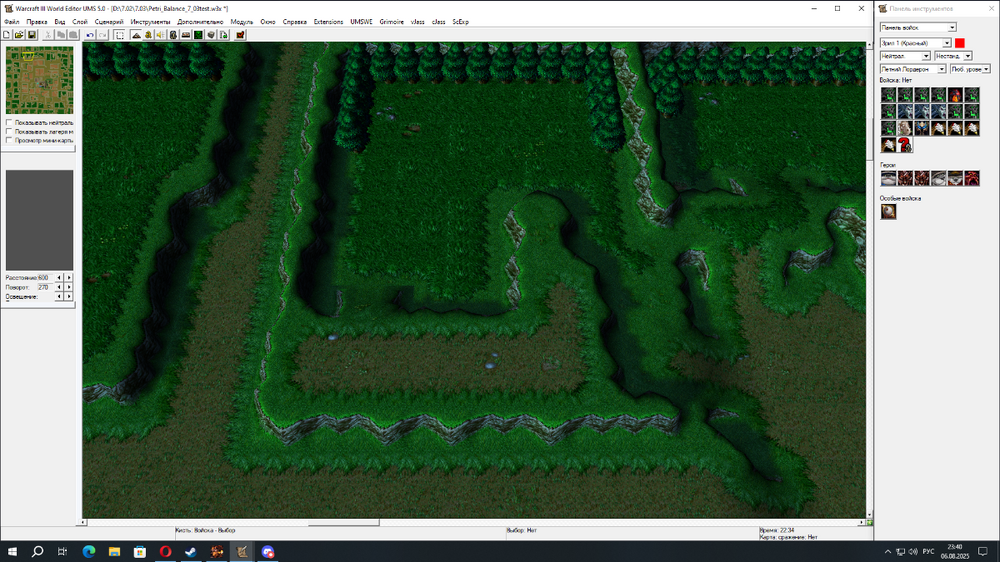
Task: Click the Undo arrow in toolbar
Action: (x=90, y=35)
